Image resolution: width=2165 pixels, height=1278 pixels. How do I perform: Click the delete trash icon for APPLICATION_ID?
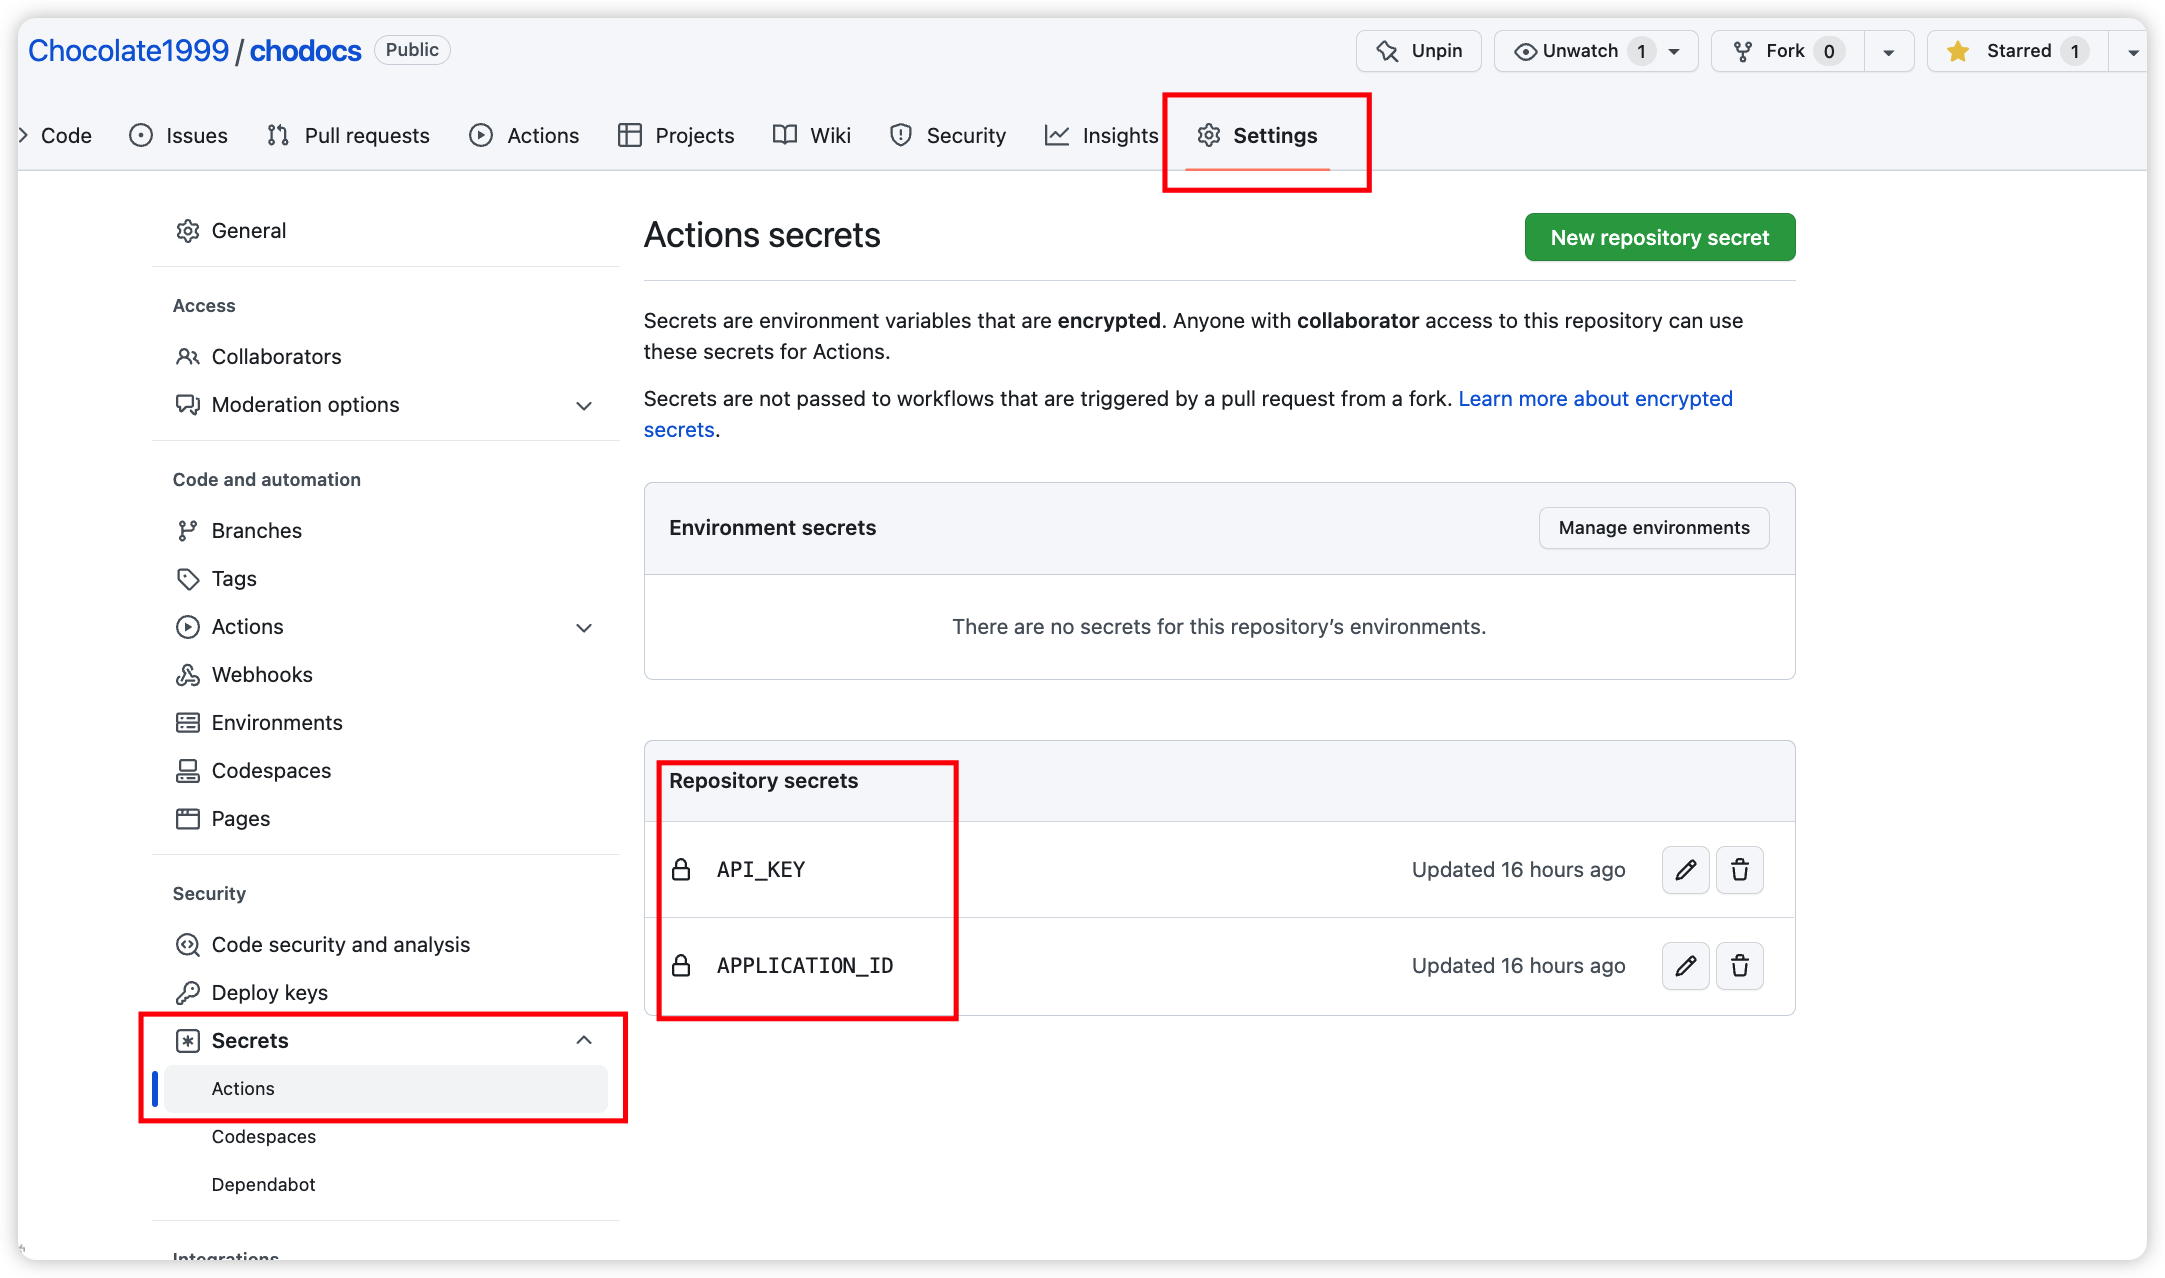tap(1741, 965)
